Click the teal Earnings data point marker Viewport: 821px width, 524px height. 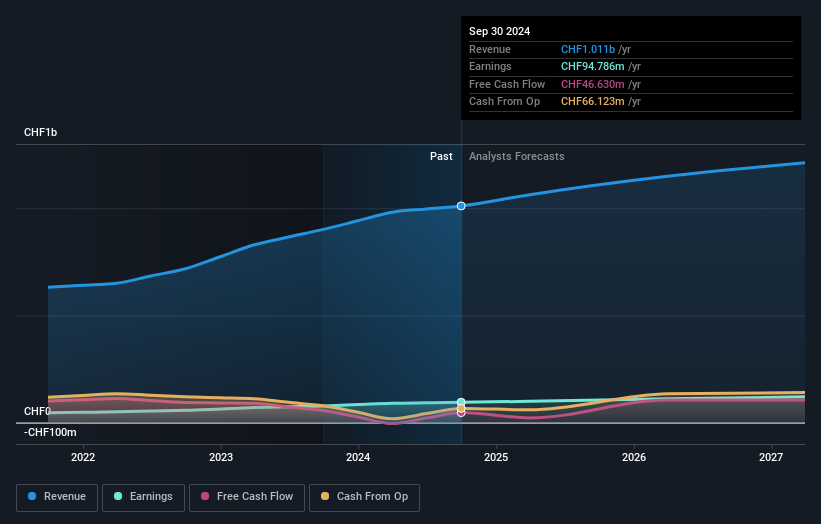tap(461, 403)
